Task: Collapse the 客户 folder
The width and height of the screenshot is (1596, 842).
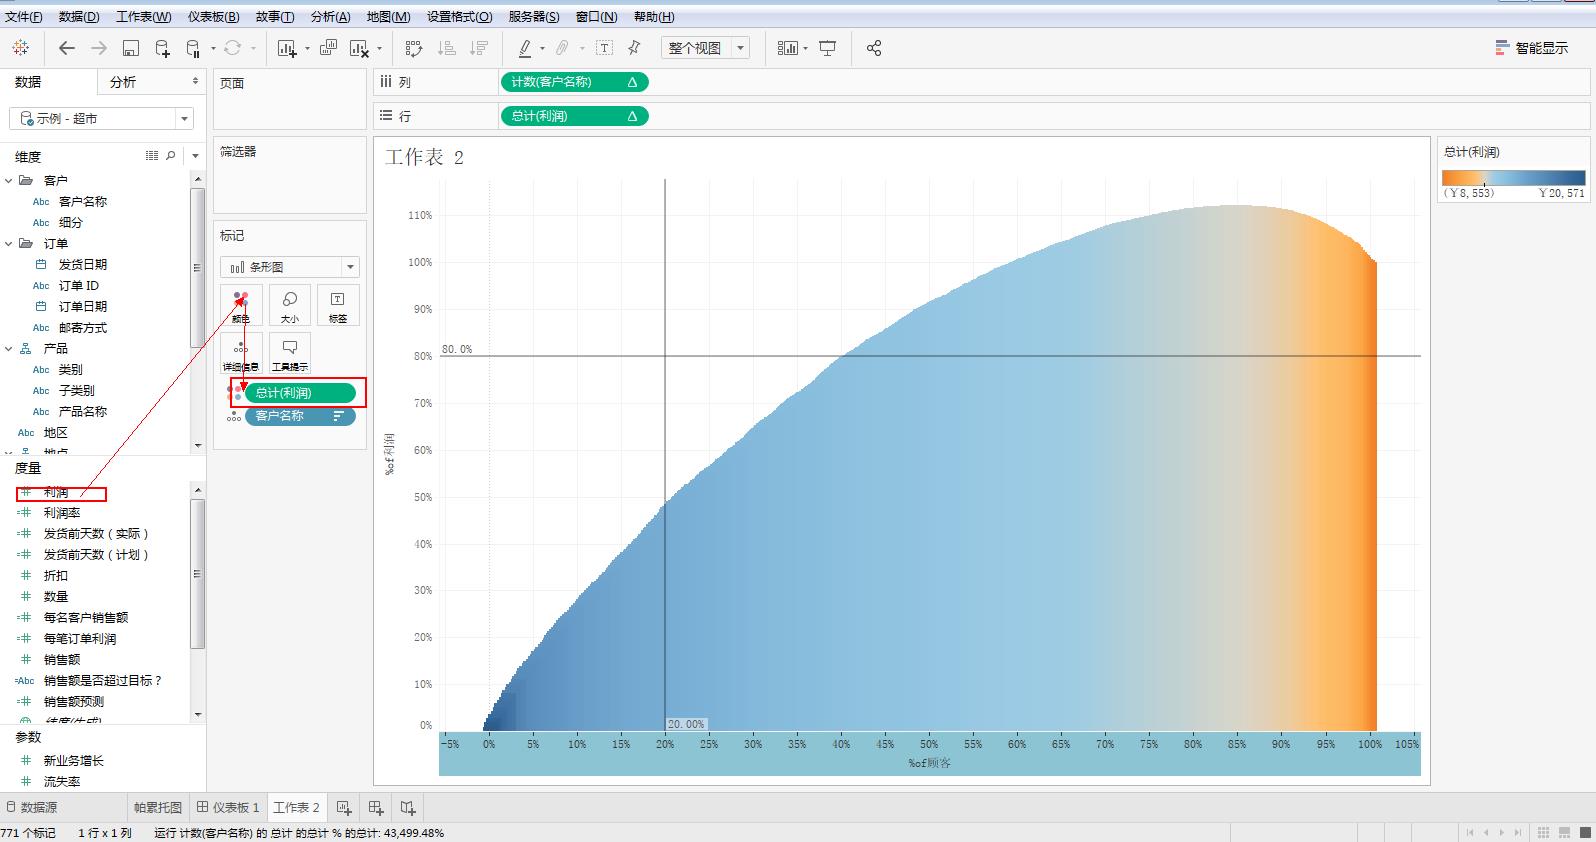Action: point(9,181)
